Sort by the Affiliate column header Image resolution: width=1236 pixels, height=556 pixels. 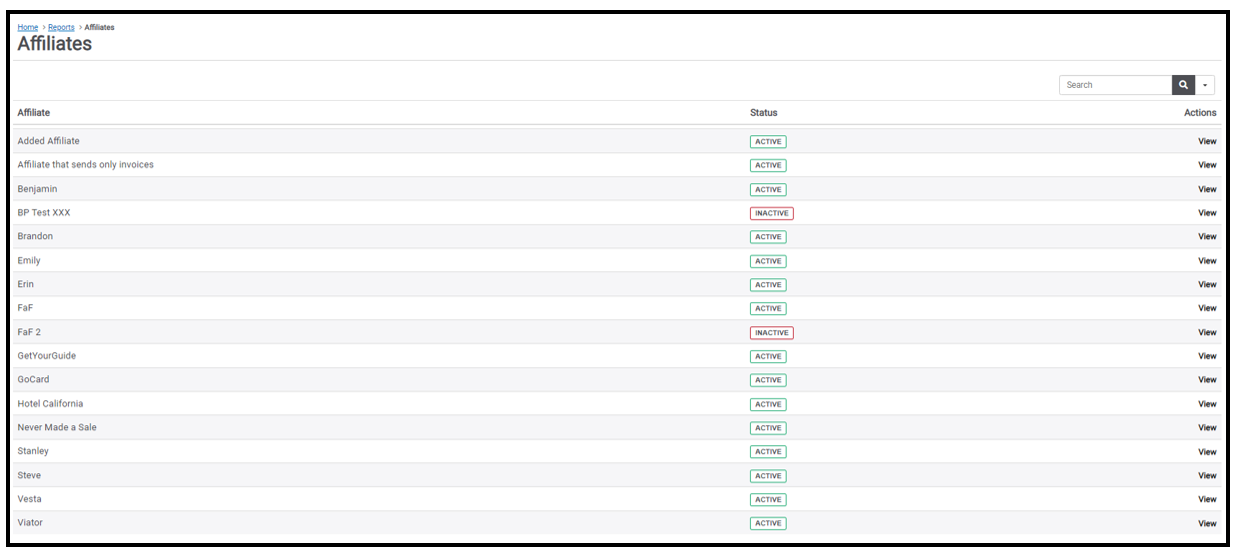(34, 113)
